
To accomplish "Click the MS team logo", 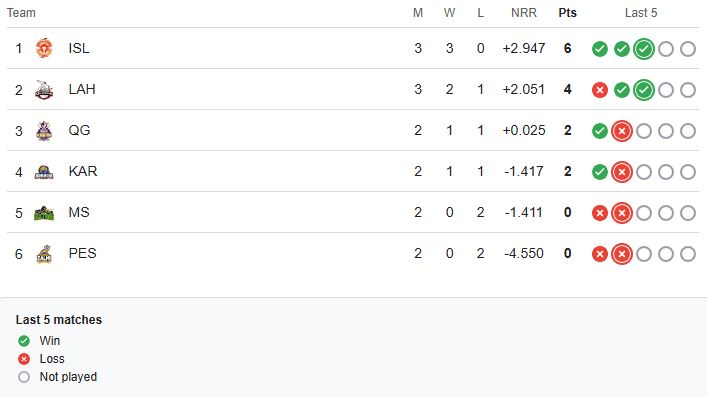I will (x=44, y=212).
